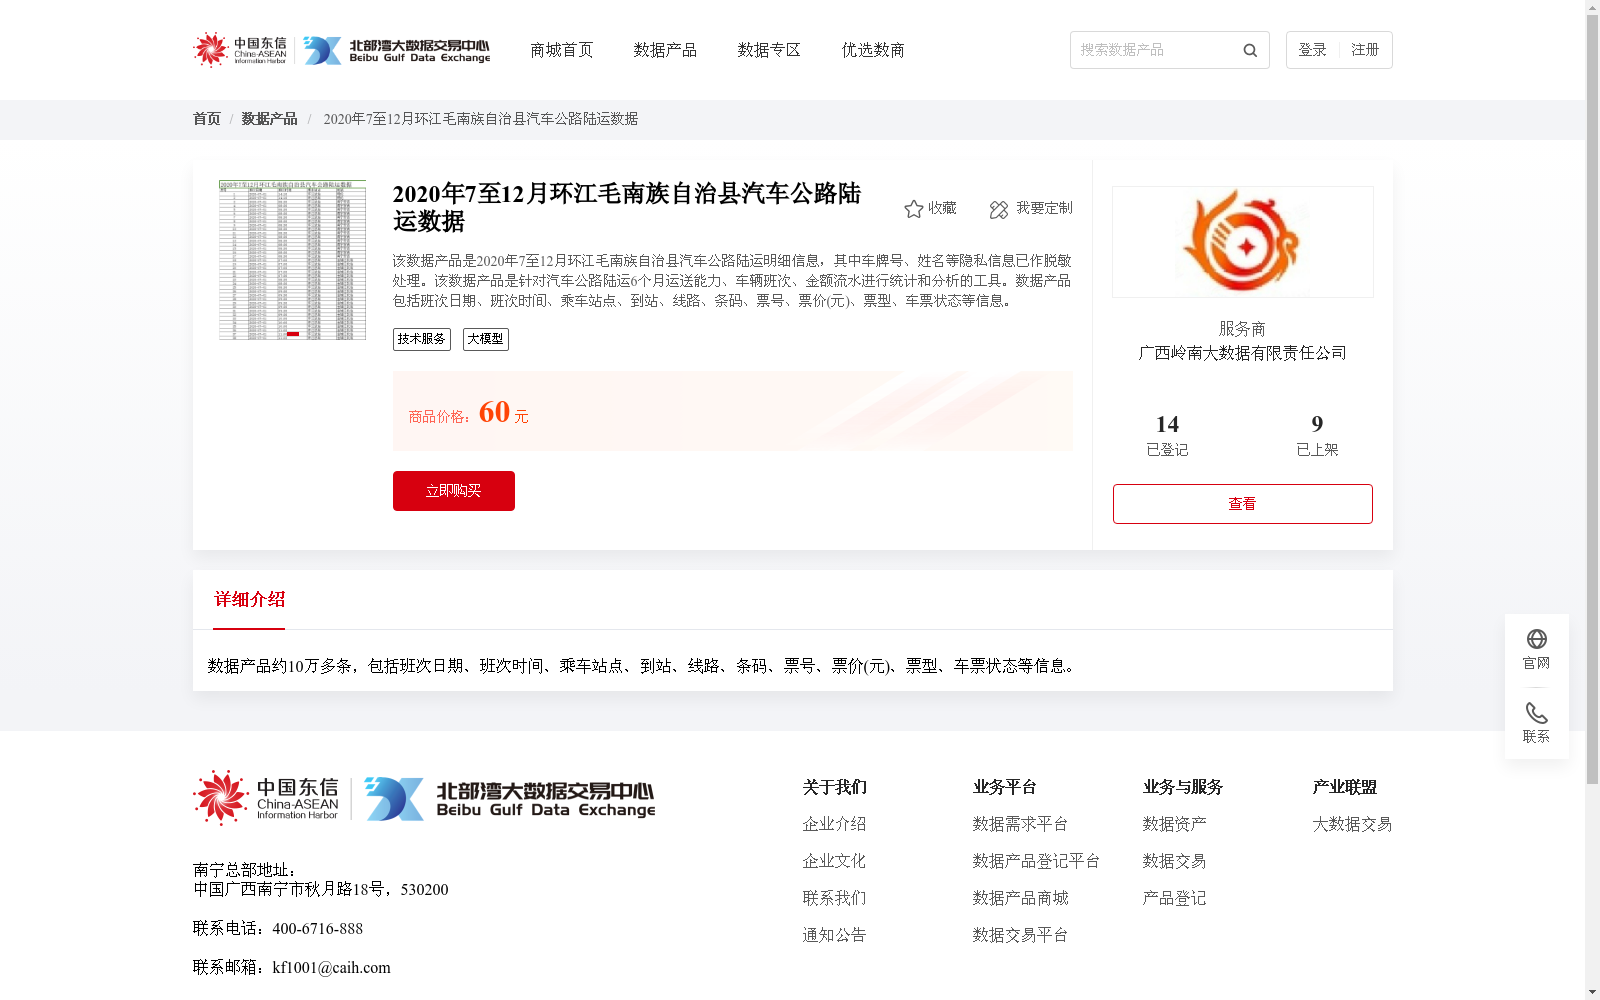Open footer link 数据交易
1600x1000 pixels.
[1174, 861]
